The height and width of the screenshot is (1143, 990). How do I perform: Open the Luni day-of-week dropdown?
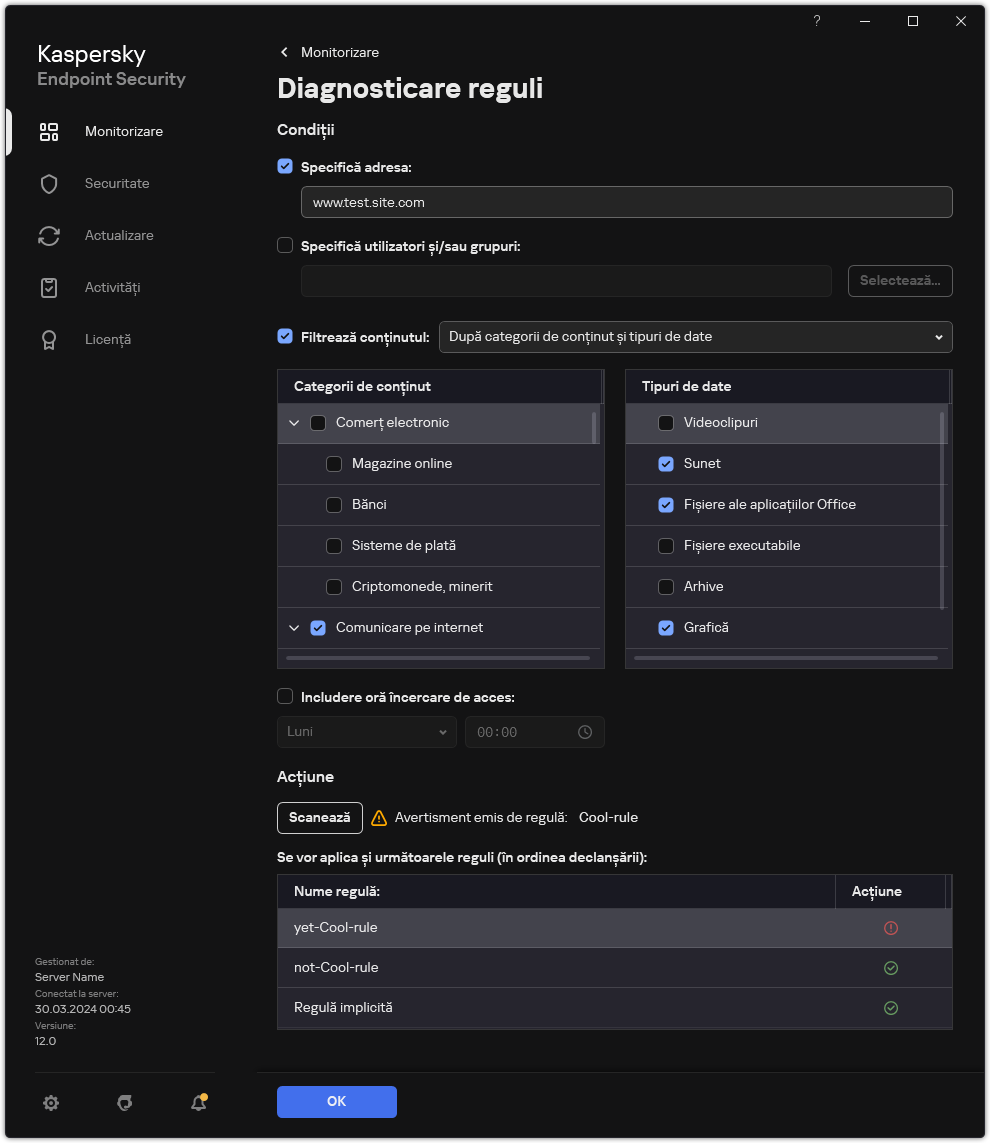(366, 731)
